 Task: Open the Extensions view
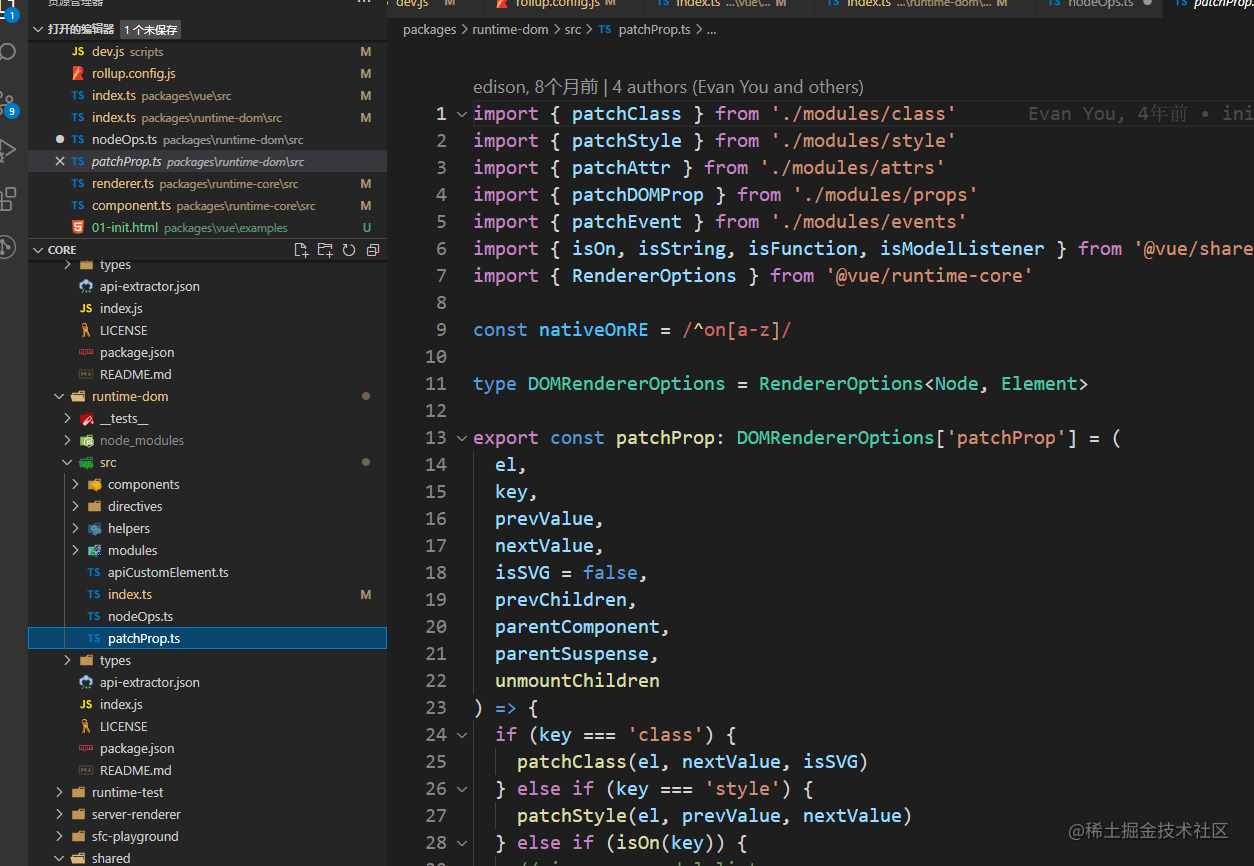pyautogui.click(x=8, y=198)
